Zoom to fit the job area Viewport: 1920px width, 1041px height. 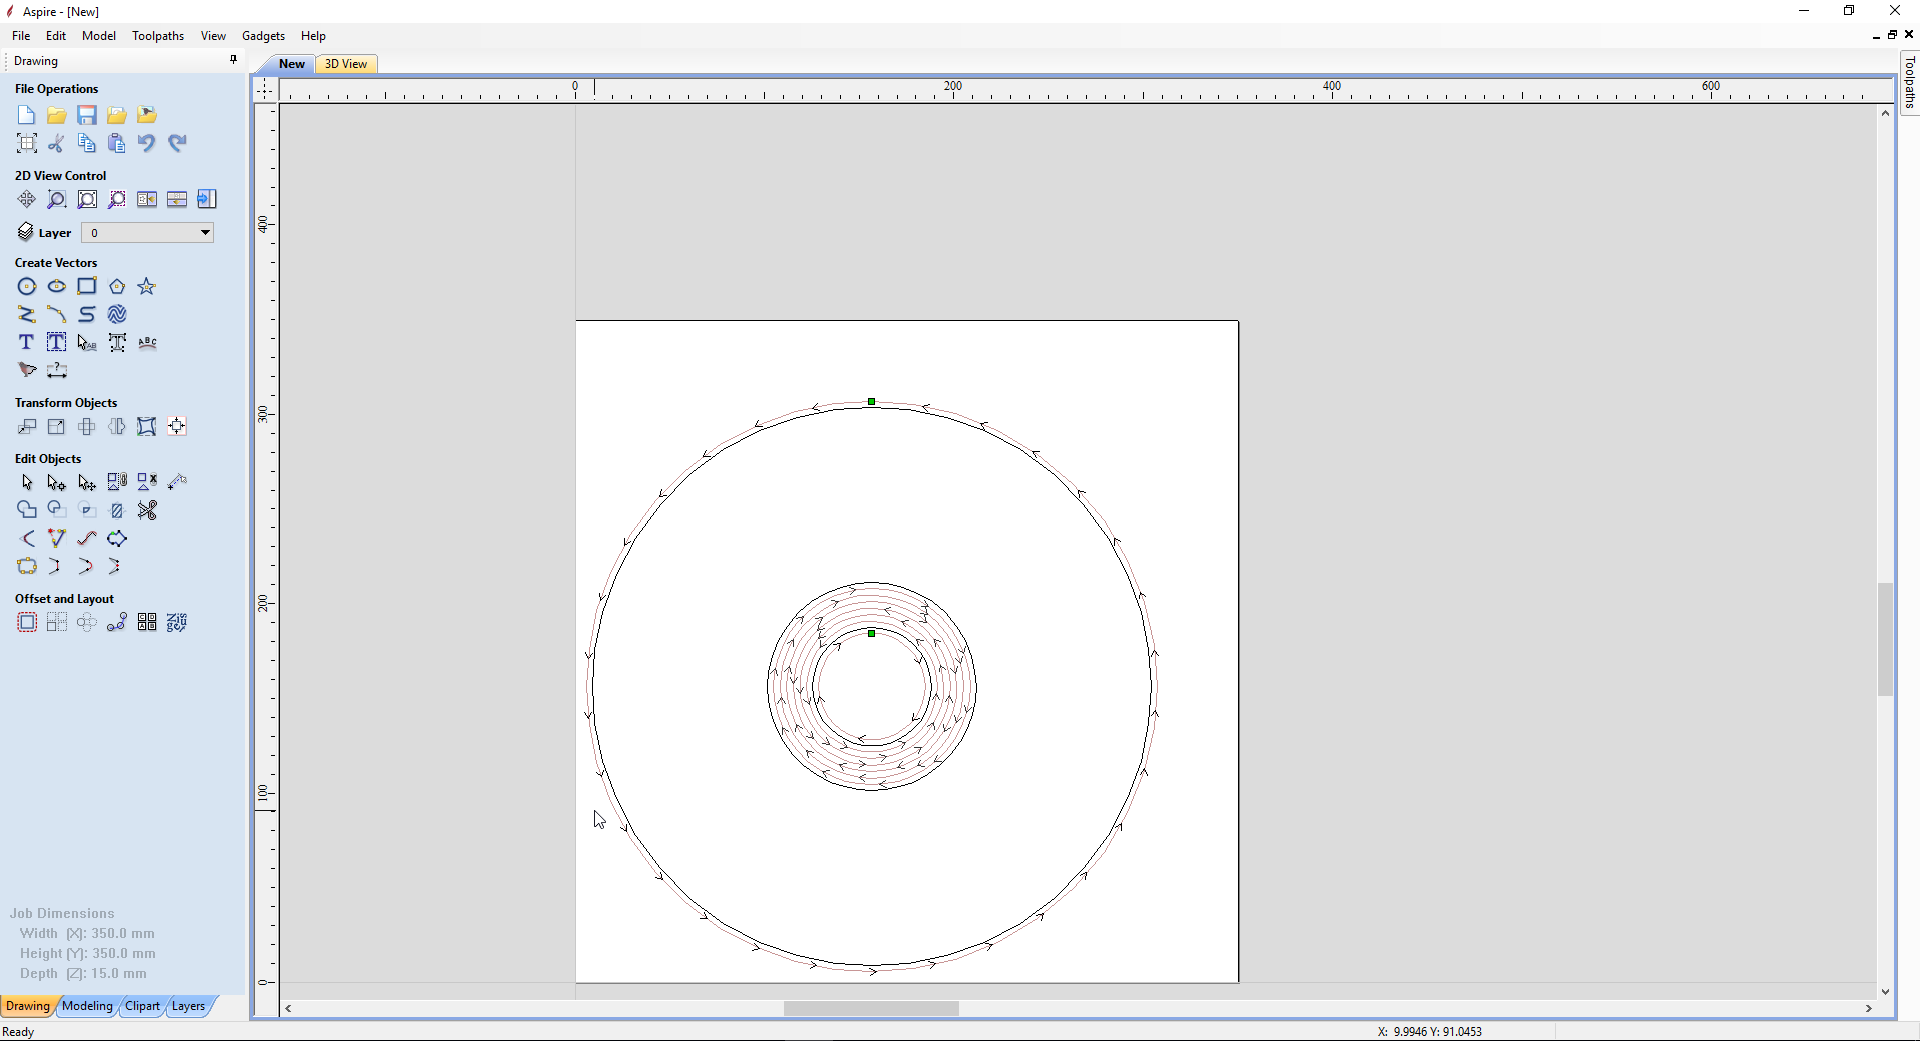click(x=87, y=199)
